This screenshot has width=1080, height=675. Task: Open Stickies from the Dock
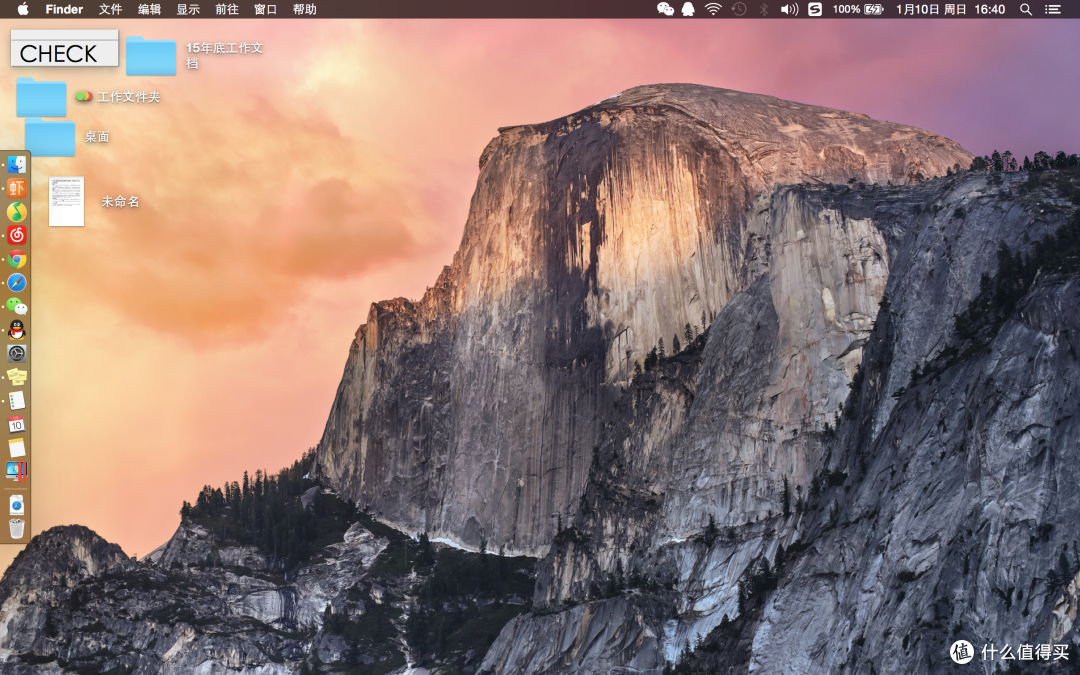(17, 377)
